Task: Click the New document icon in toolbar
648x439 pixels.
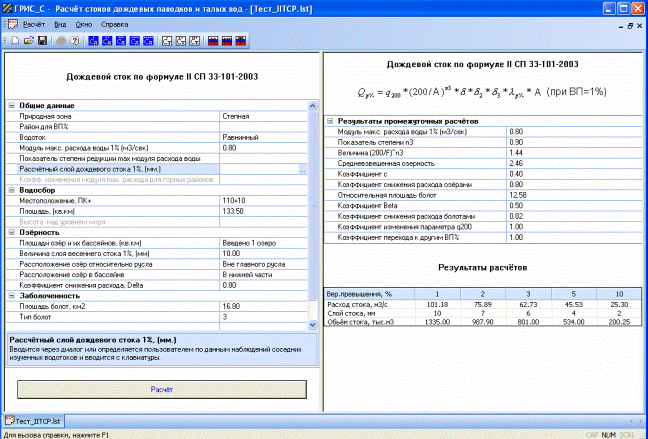Action: point(15,41)
